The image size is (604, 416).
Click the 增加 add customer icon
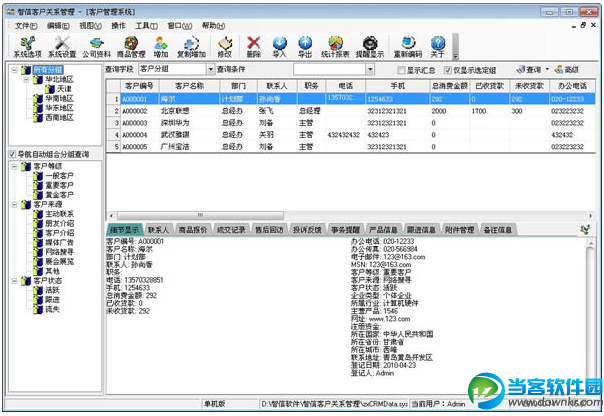(161, 47)
